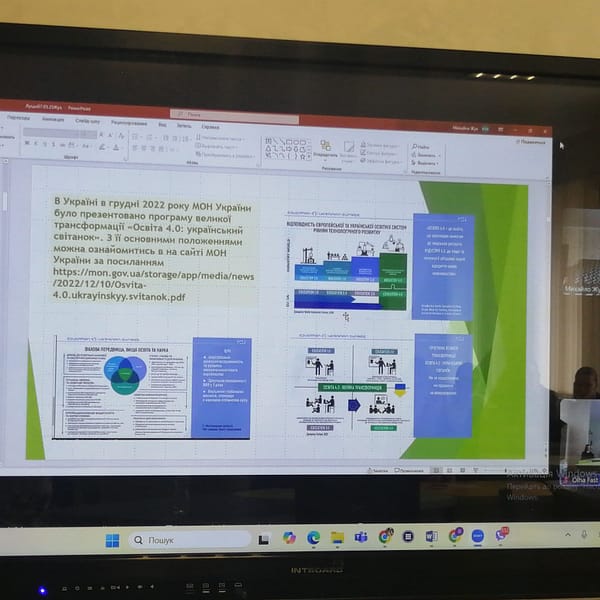
Task: Click the Arrange objects icon
Action: point(324,147)
